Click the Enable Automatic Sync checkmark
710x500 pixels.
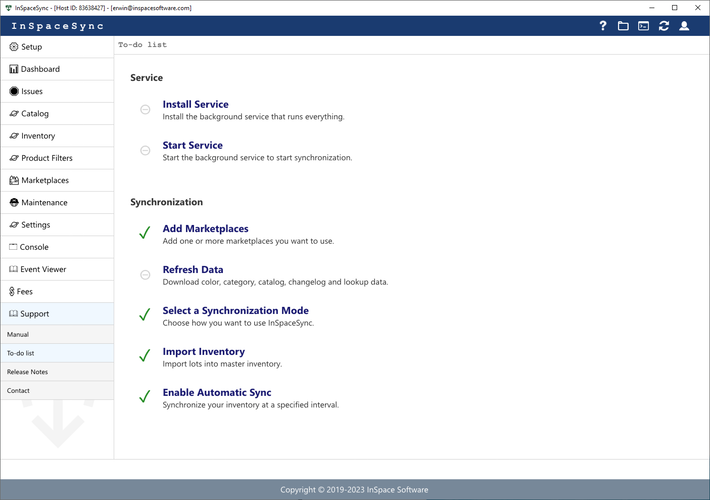pos(145,397)
